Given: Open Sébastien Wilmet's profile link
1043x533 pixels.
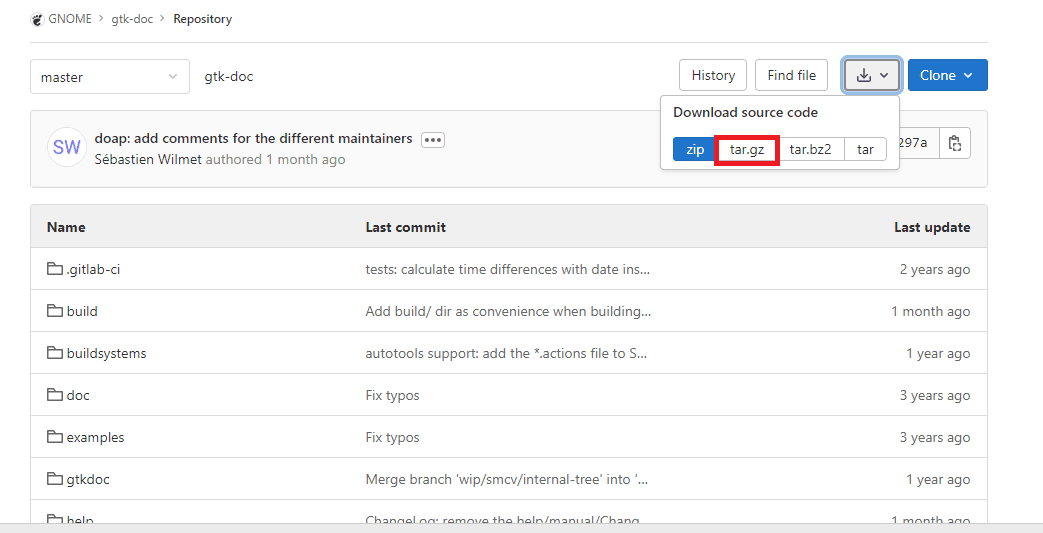Looking at the screenshot, I should pos(148,159).
